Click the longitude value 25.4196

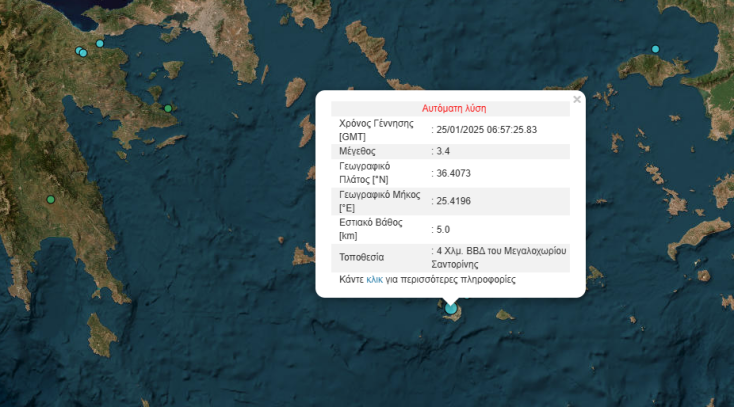453,201
